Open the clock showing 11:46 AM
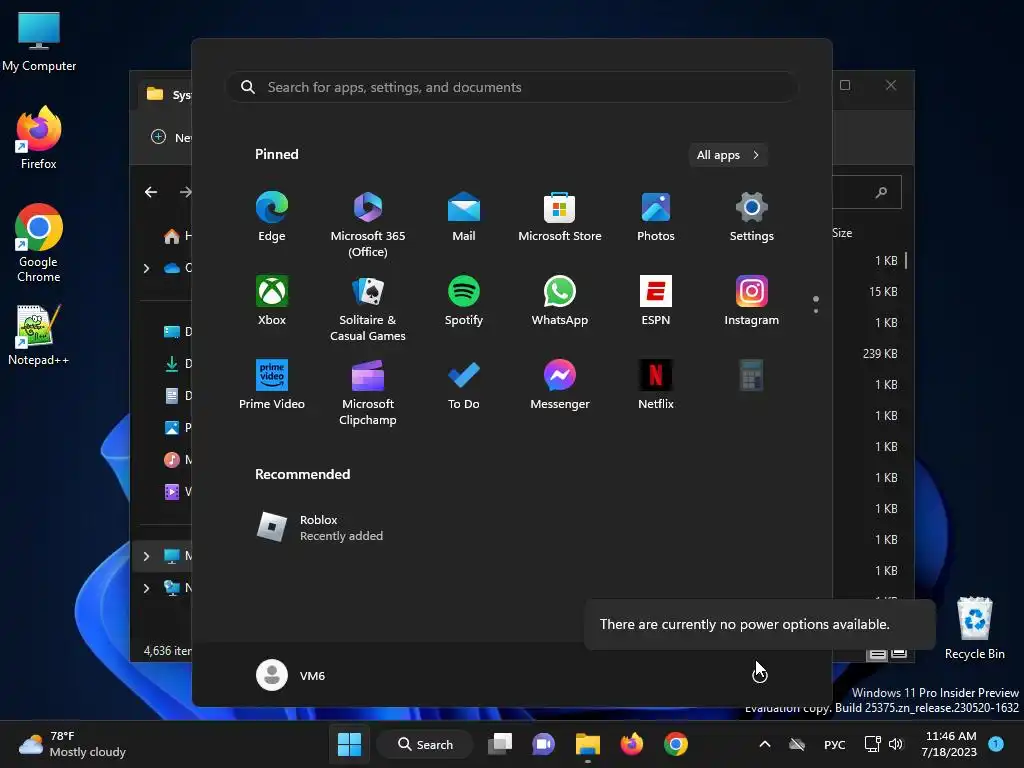Image resolution: width=1024 pixels, height=768 pixels. point(950,744)
